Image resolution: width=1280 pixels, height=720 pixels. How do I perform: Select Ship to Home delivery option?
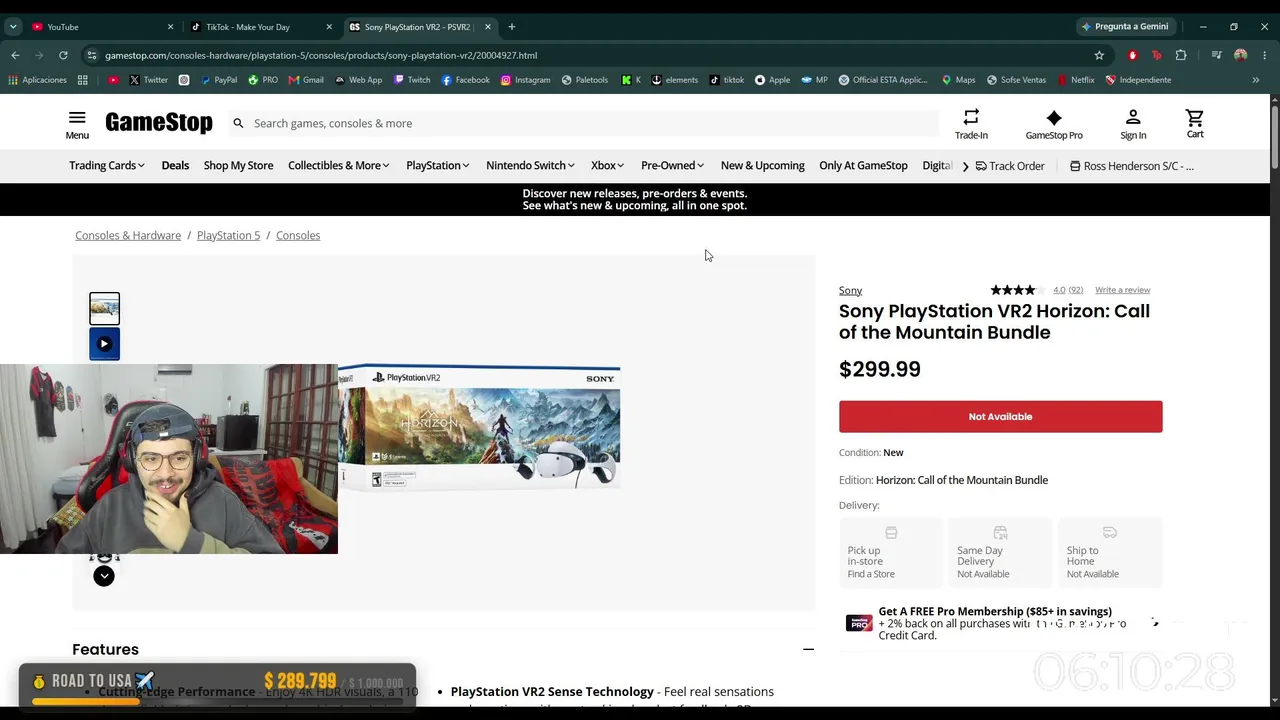click(x=1110, y=552)
